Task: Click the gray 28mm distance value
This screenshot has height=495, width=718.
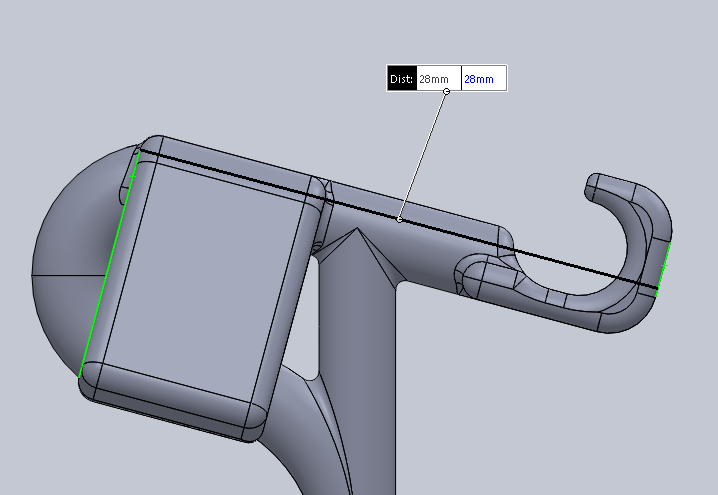Action: tap(434, 79)
